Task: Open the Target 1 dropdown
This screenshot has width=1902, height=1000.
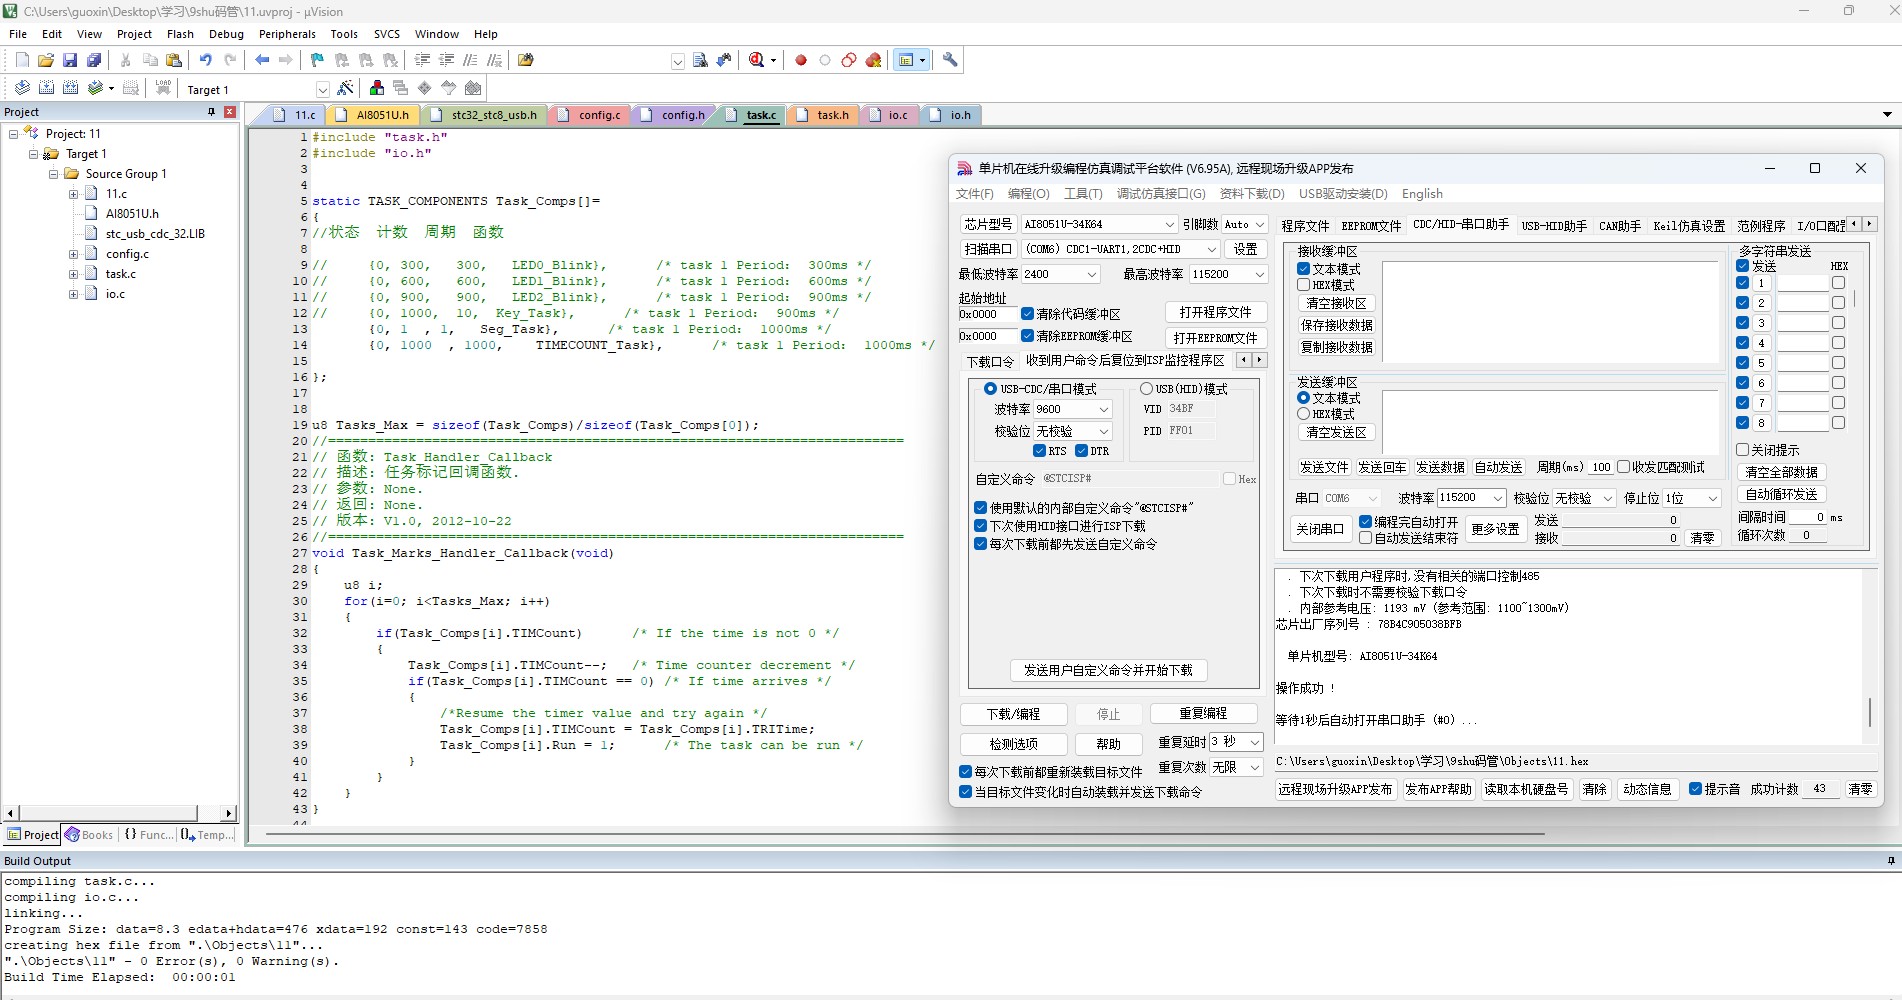Action: tap(322, 89)
